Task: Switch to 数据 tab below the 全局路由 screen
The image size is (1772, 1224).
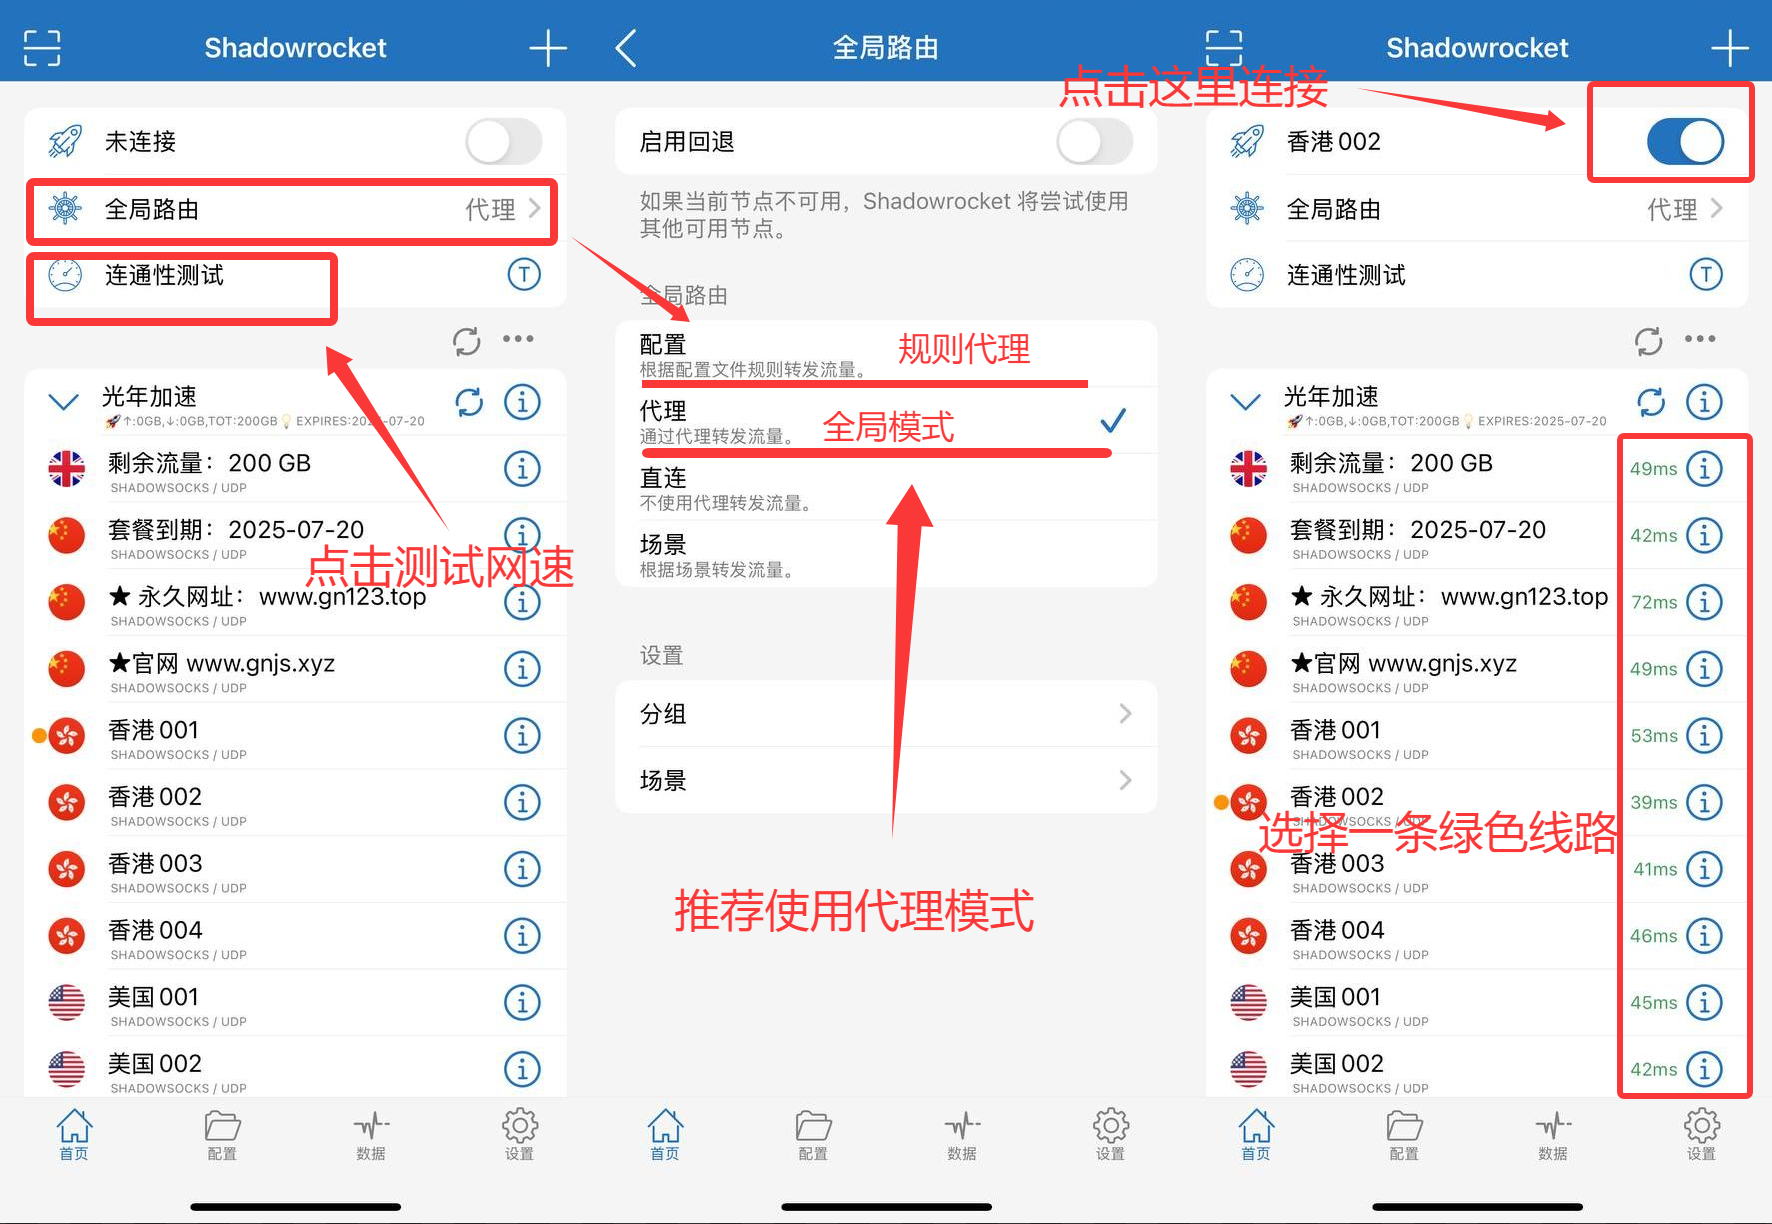Action: point(962,1135)
